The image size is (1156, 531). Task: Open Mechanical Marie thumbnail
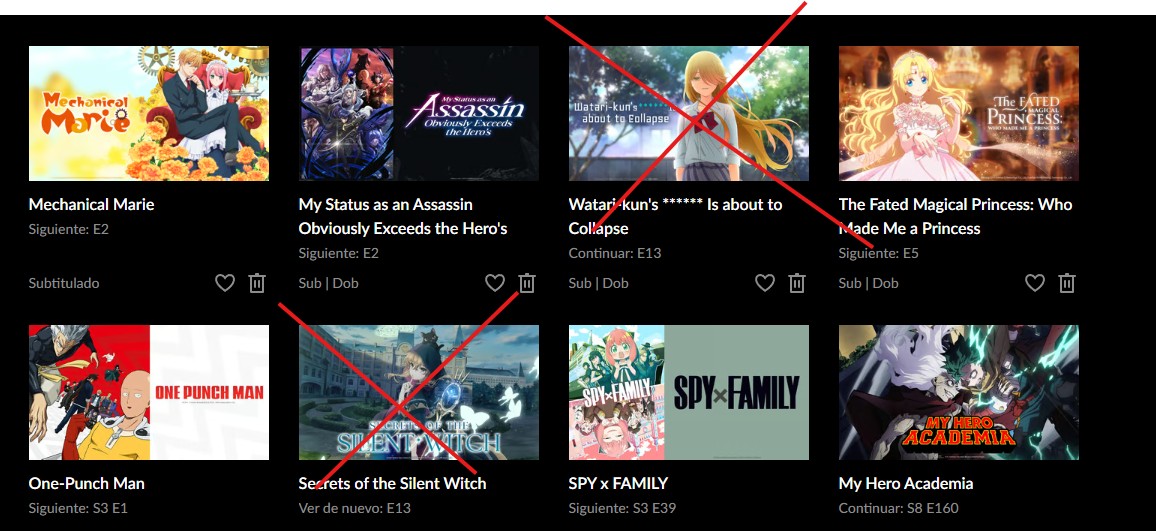tap(149, 114)
